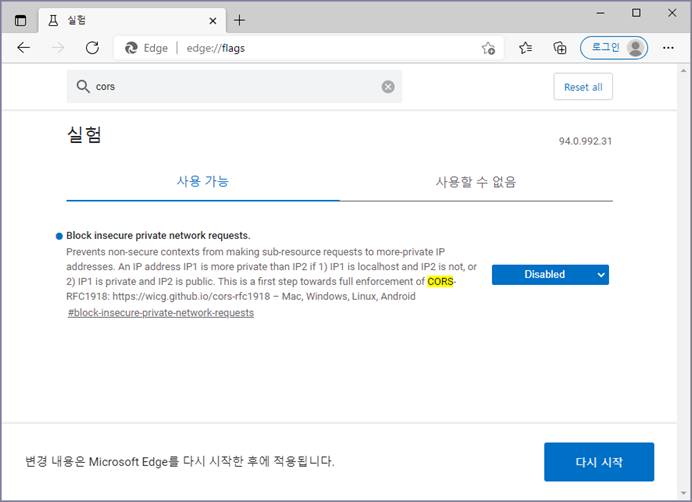The width and height of the screenshot is (692, 502).
Task: Open #block-insecure-private-network-requests anchor link
Action: point(160,313)
